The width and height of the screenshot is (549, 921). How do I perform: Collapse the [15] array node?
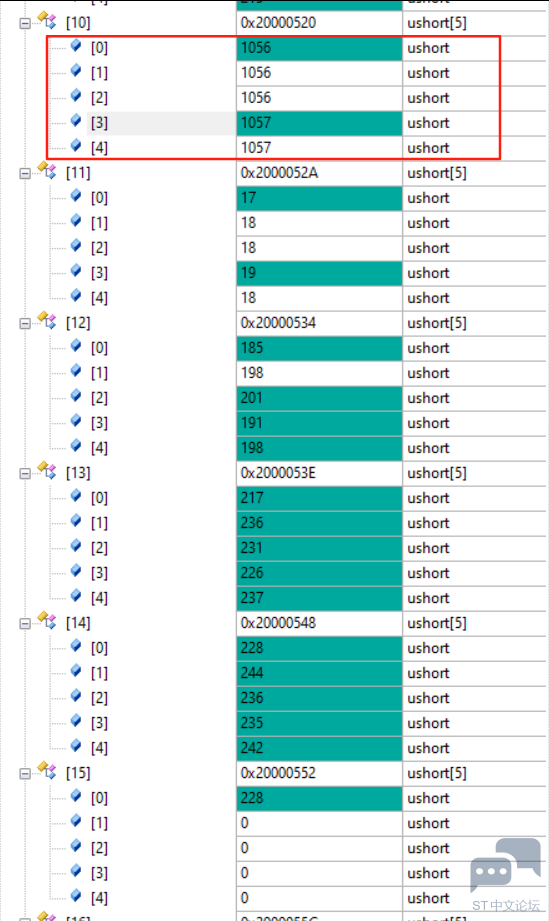tap(25, 774)
